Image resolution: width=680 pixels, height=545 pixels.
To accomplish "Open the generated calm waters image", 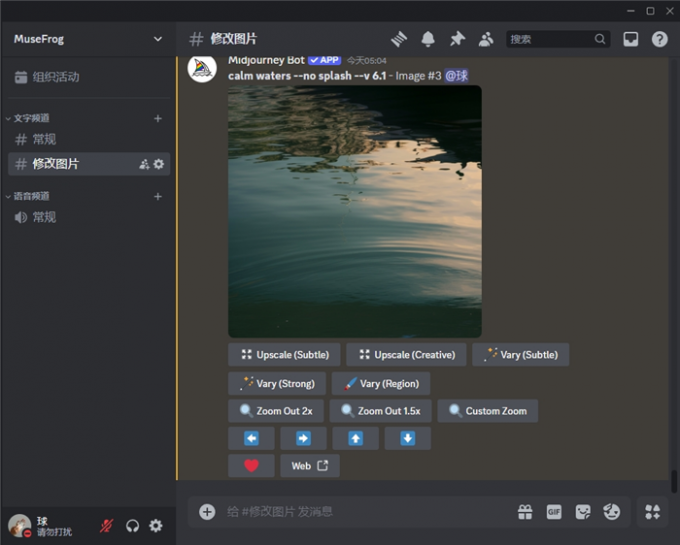I will pos(355,211).
